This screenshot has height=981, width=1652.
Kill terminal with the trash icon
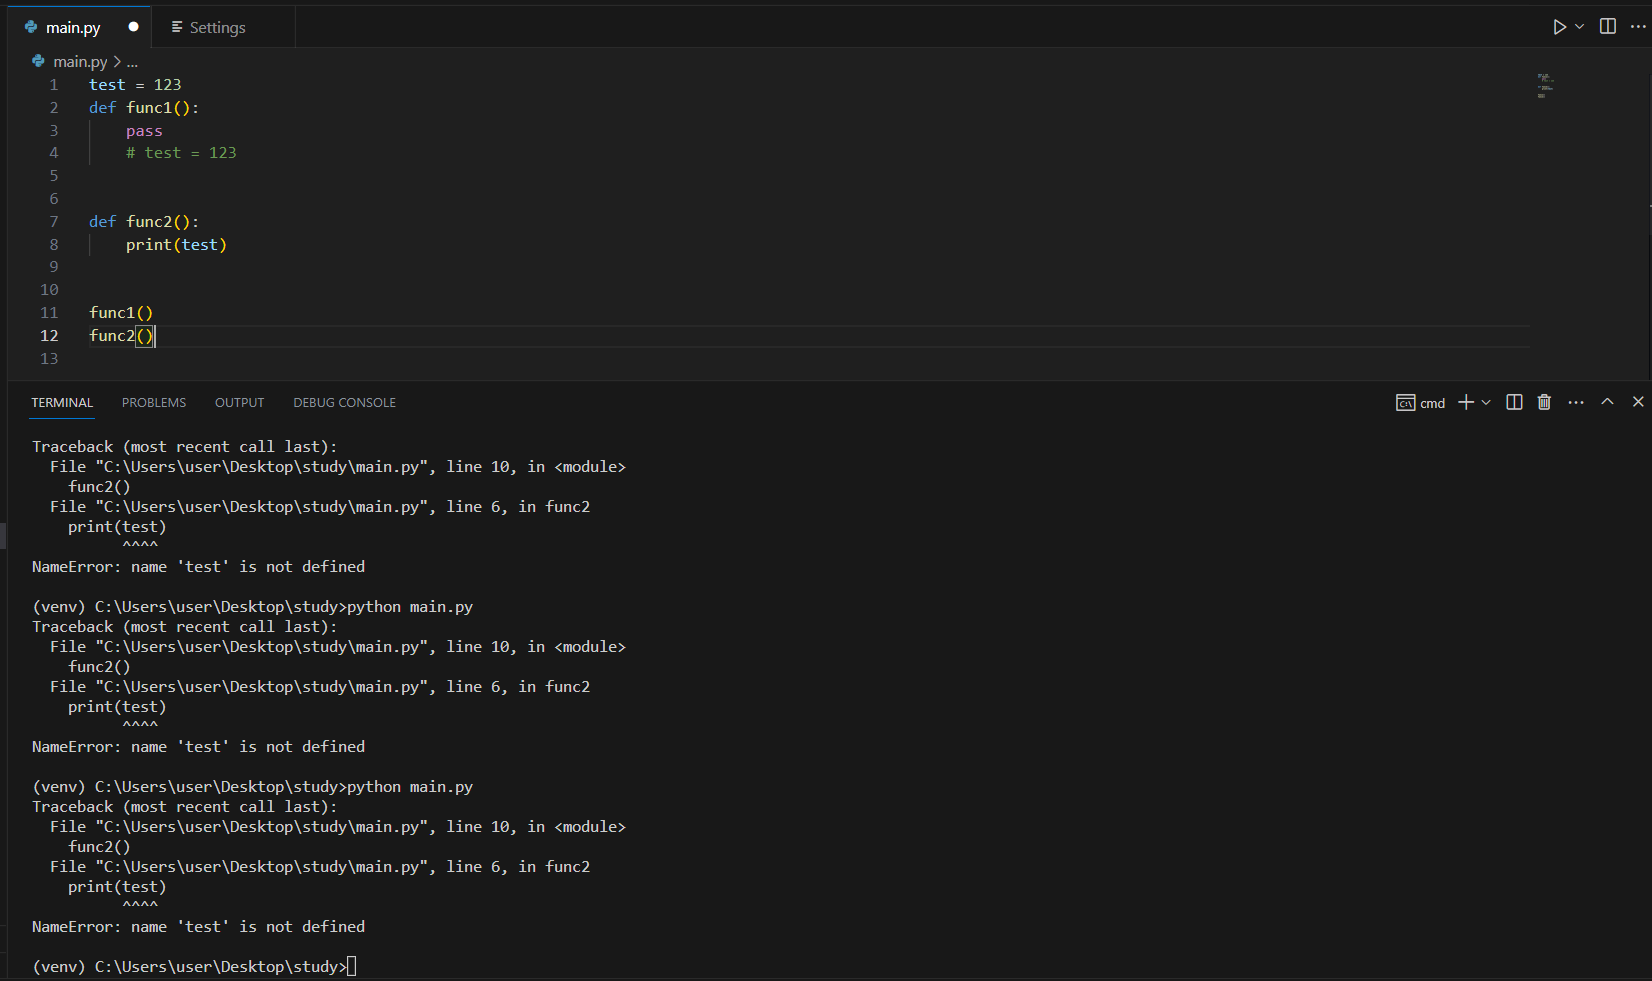pos(1545,402)
